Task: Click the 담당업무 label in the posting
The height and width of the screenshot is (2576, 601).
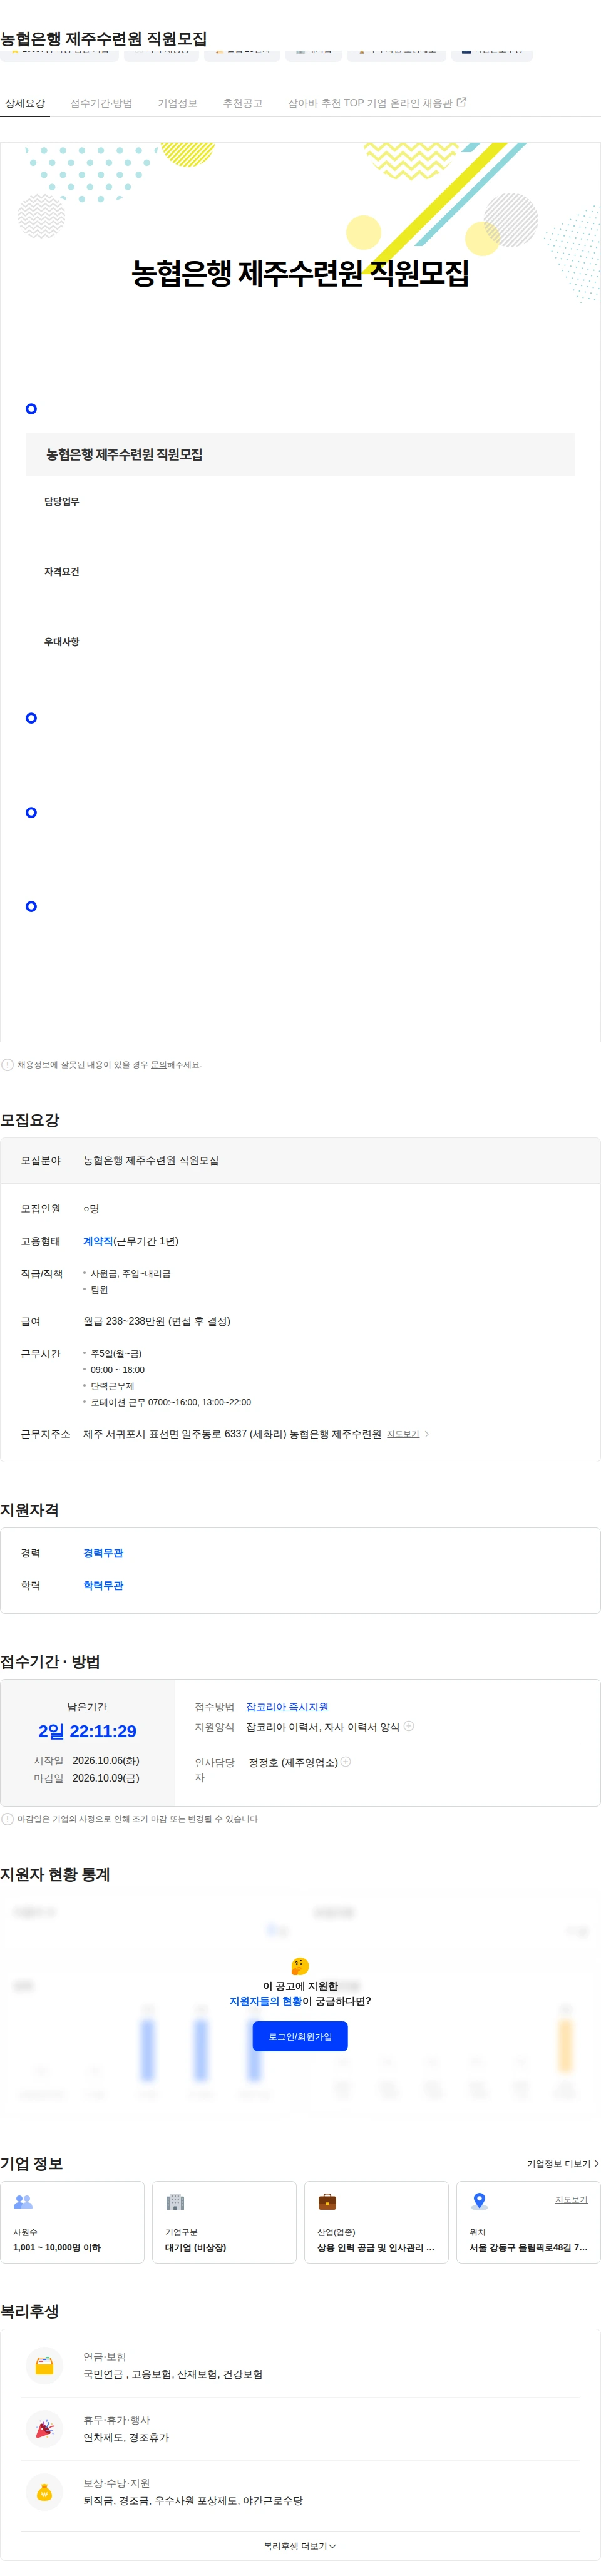Action: [61, 501]
